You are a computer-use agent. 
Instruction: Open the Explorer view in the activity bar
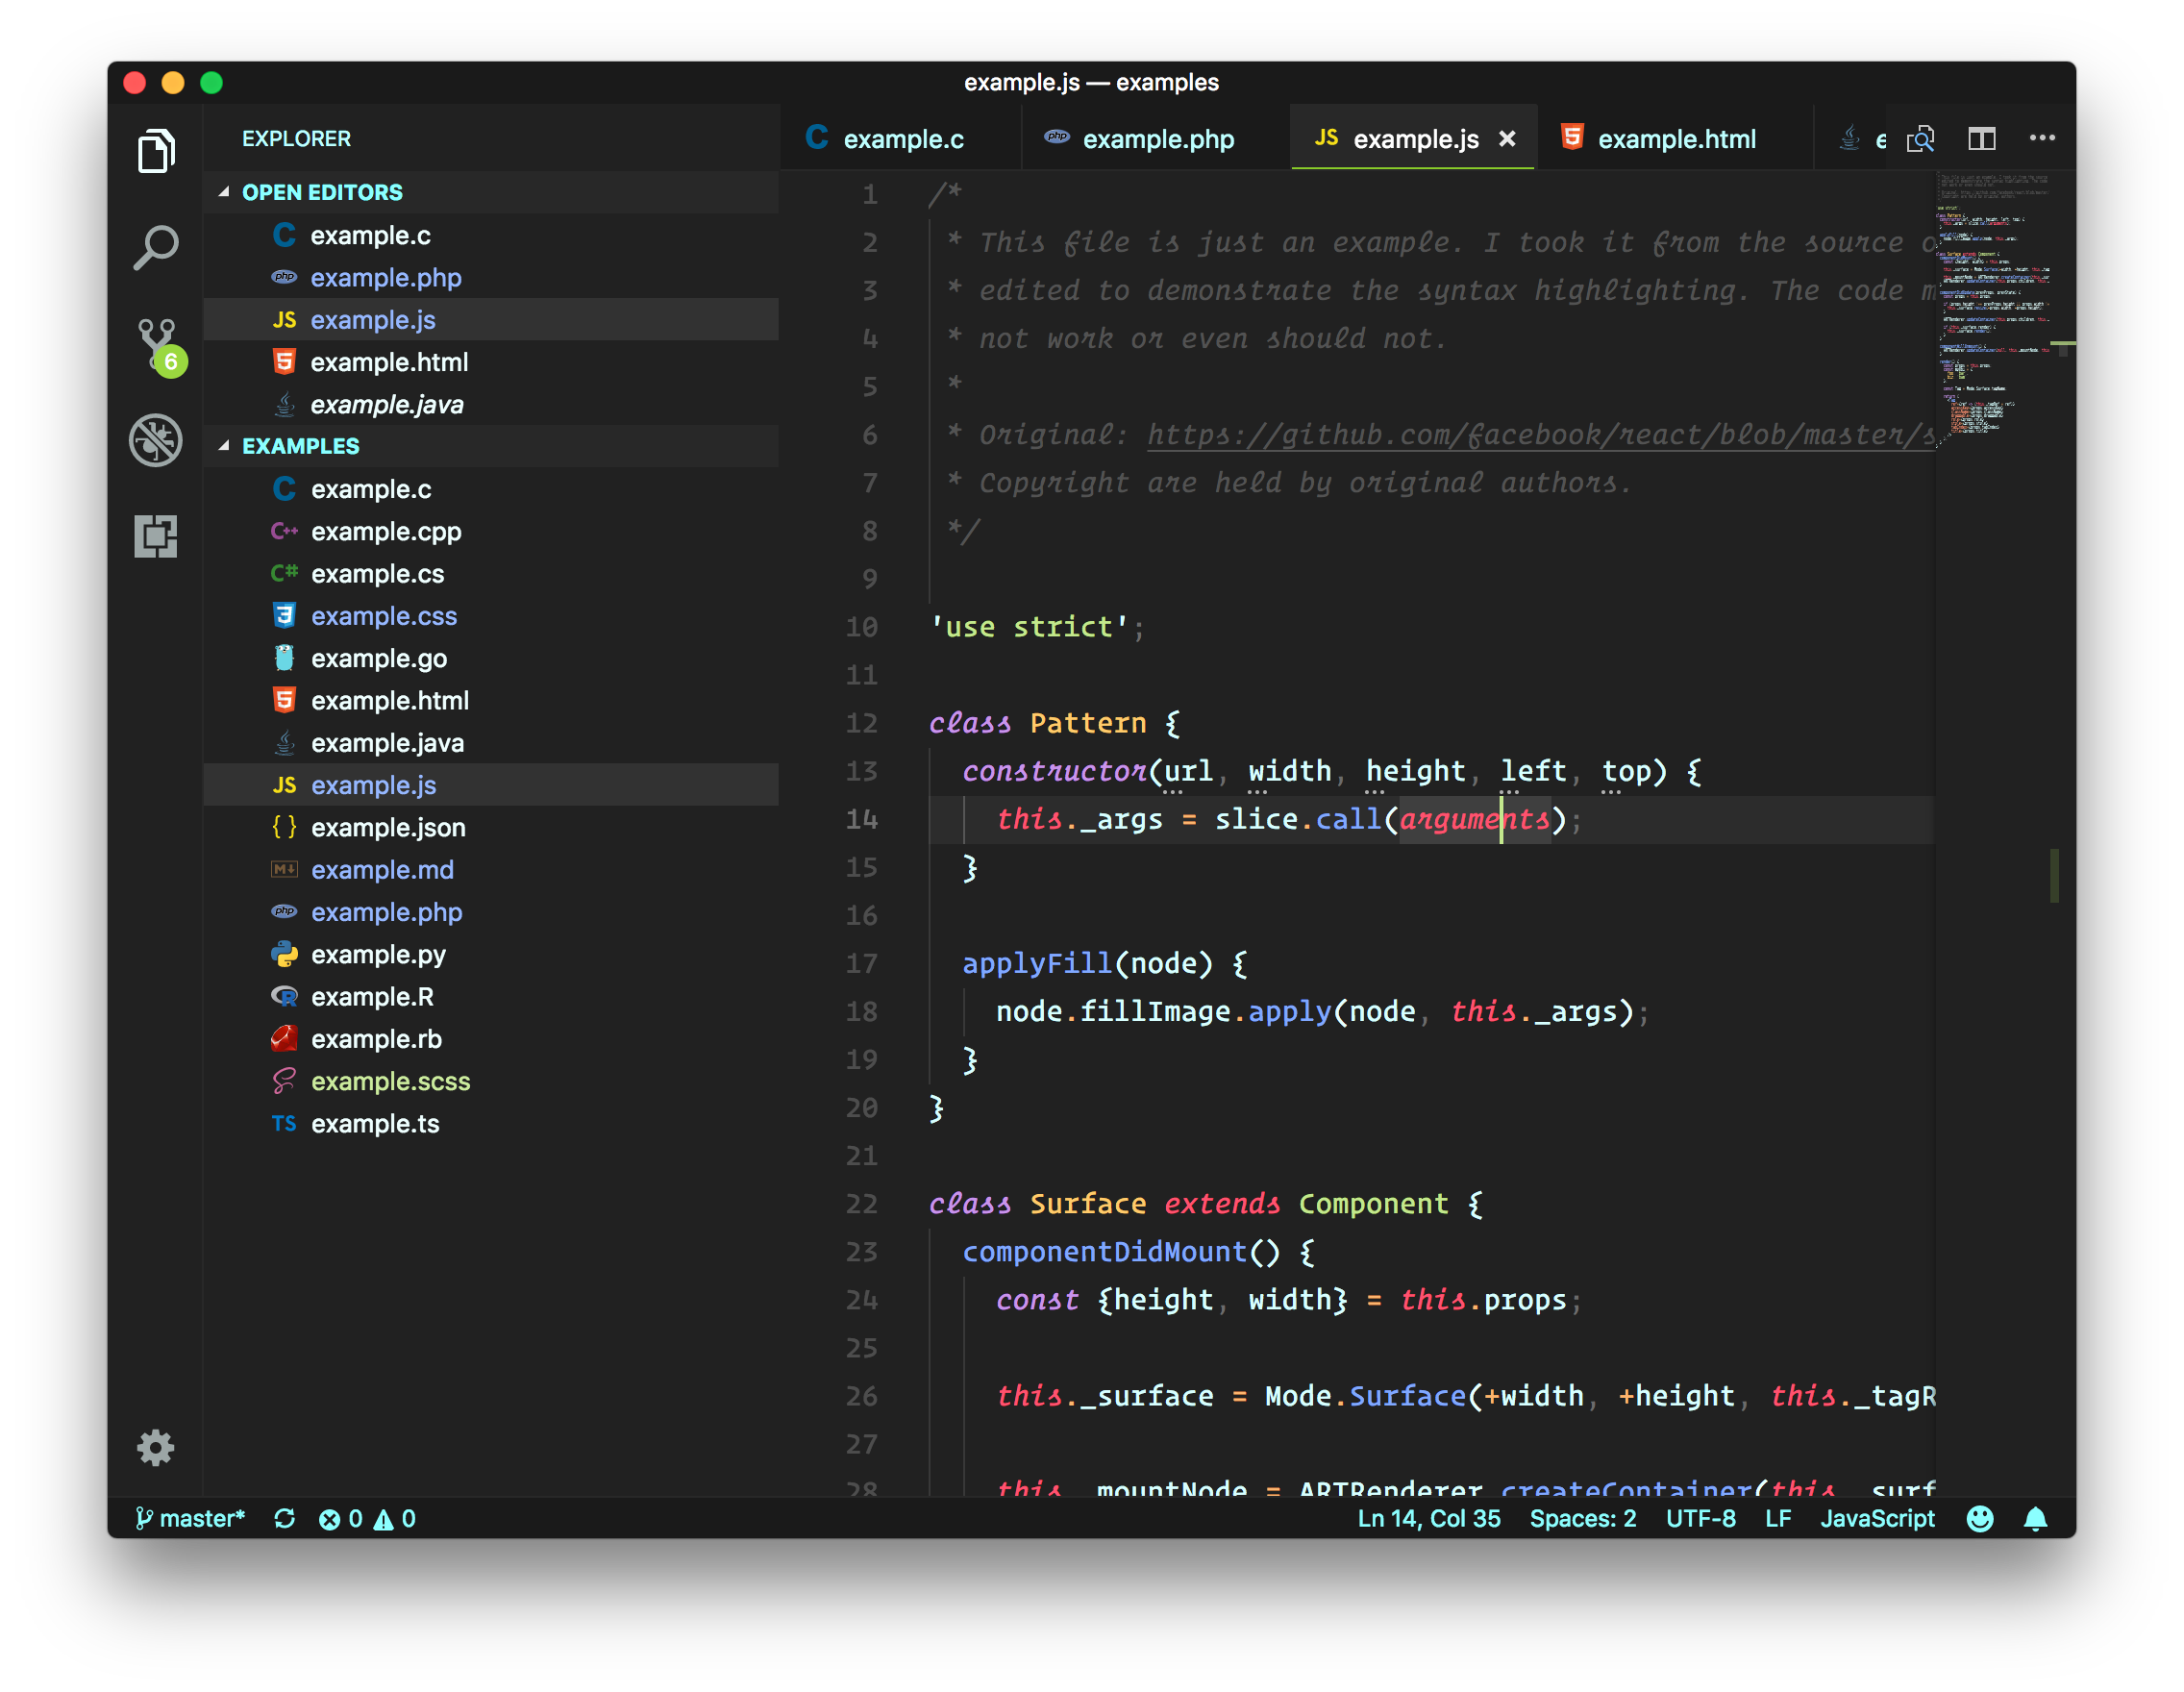[x=156, y=152]
